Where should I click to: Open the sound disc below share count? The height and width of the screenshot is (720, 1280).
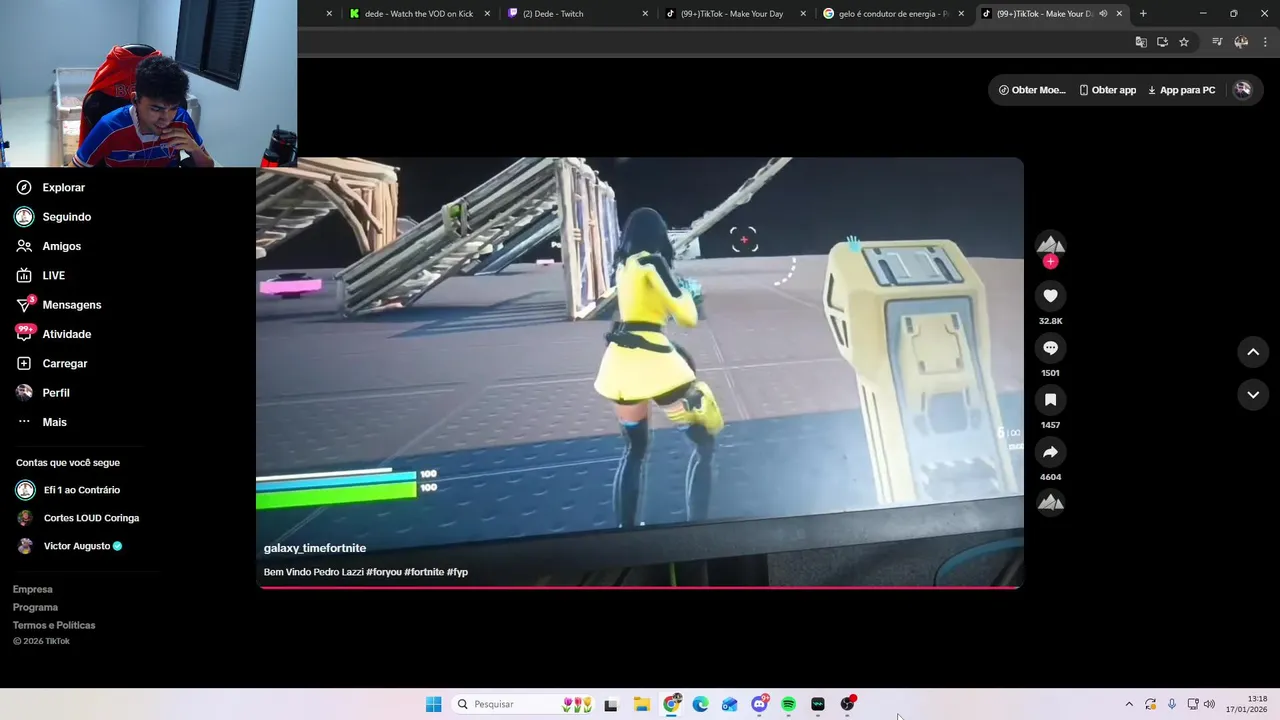pyautogui.click(x=1050, y=503)
